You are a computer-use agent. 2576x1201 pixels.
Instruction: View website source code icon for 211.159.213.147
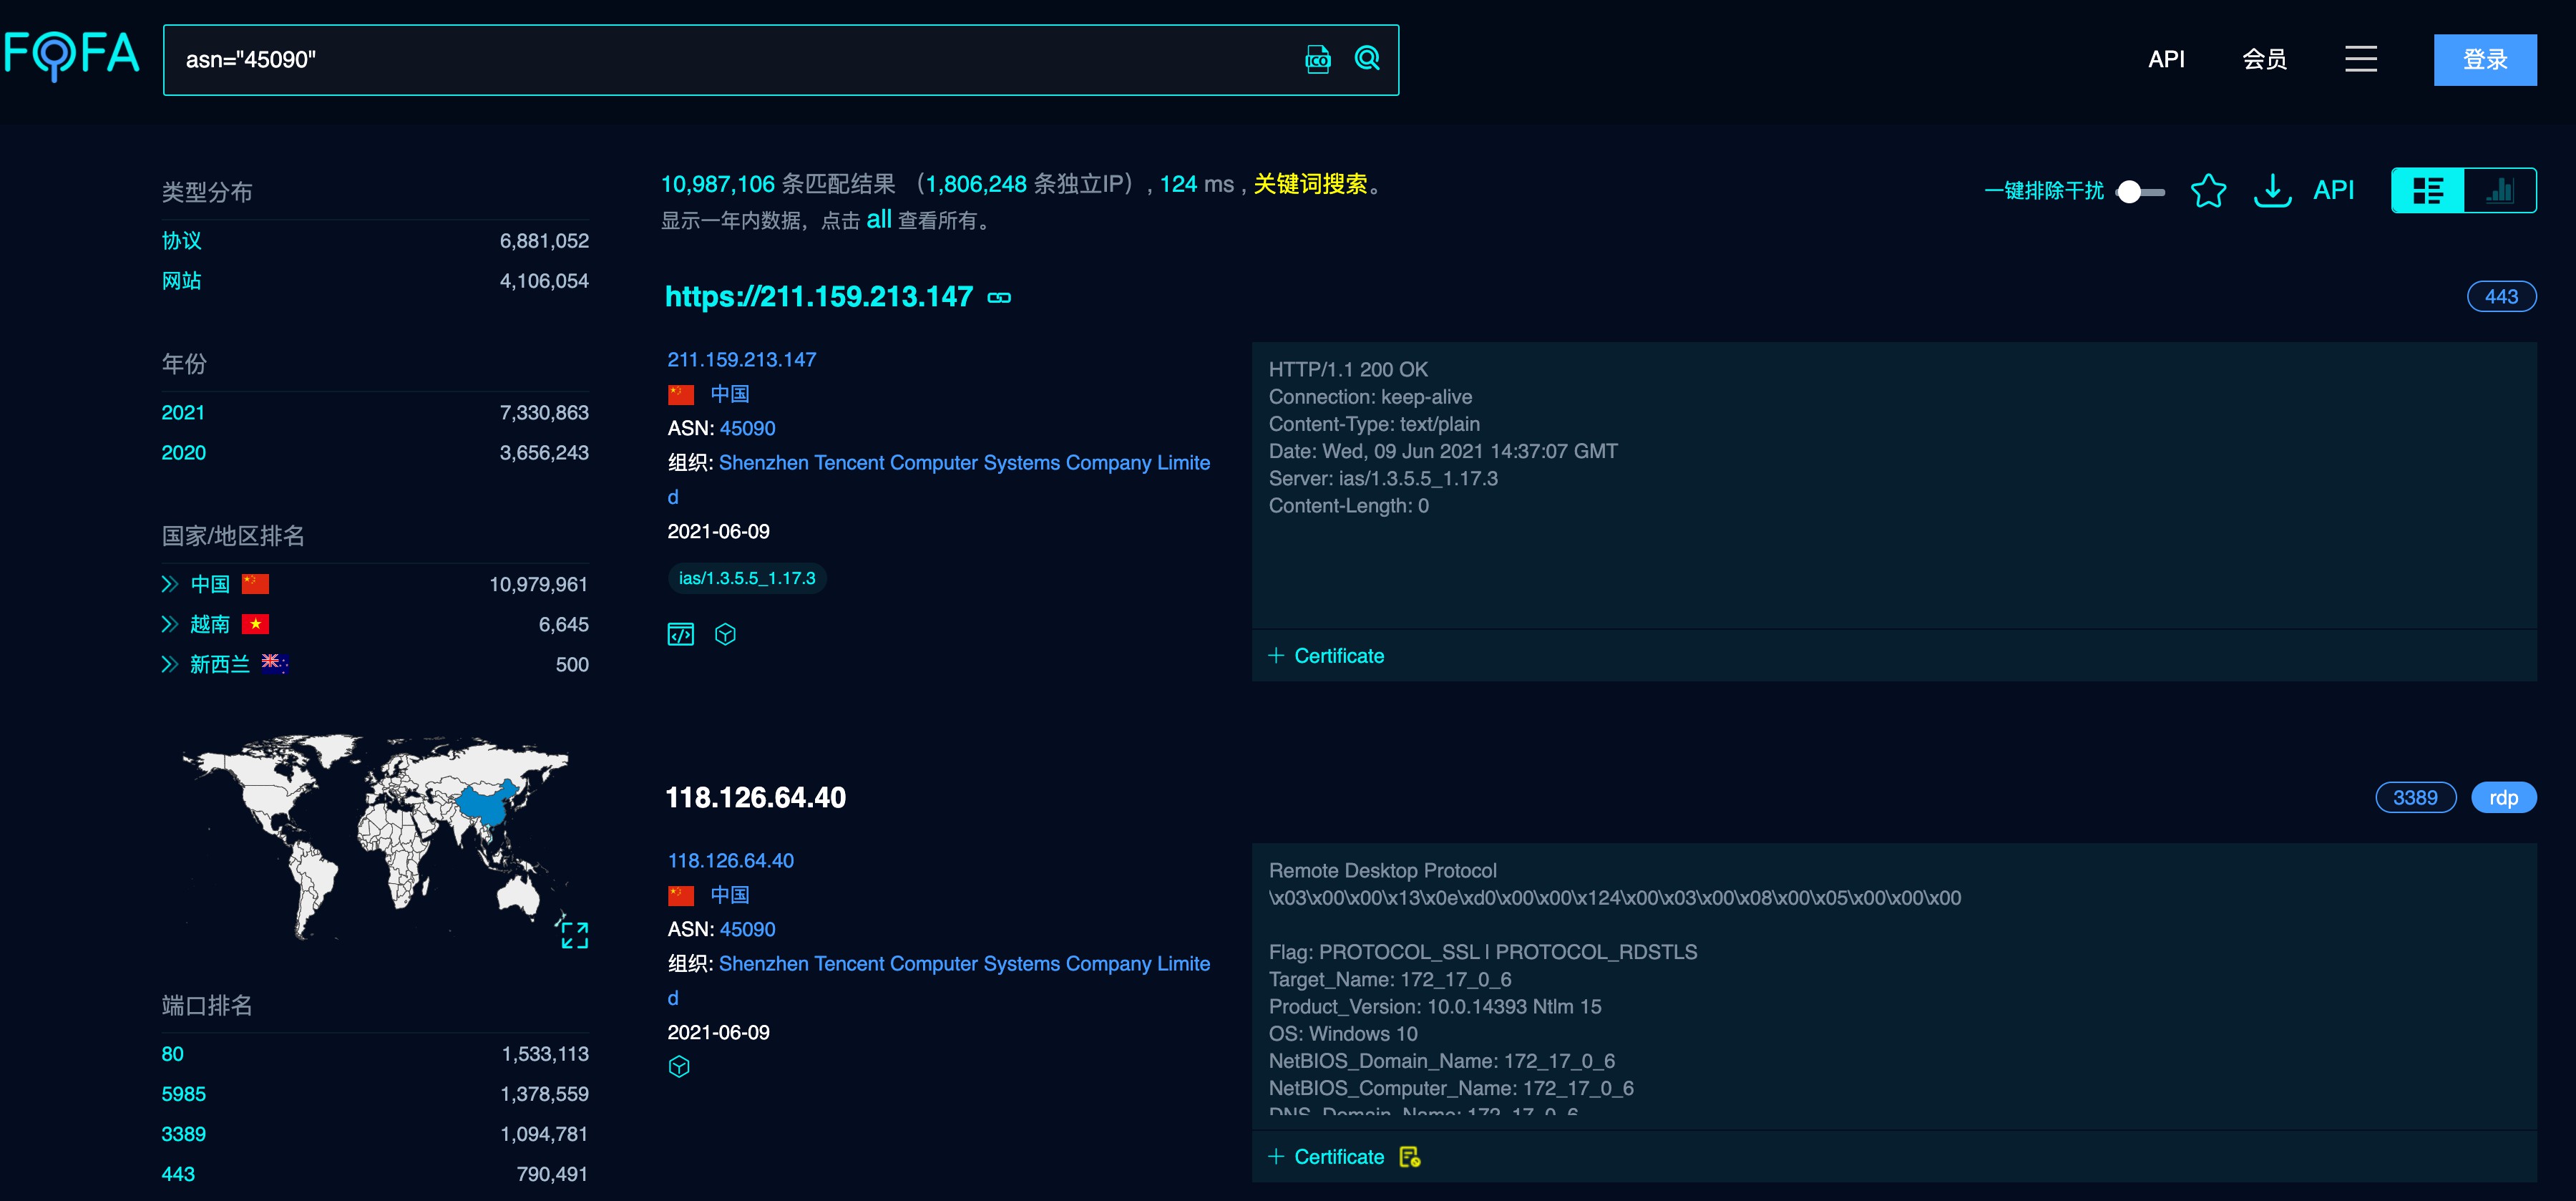pyautogui.click(x=680, y=634)
